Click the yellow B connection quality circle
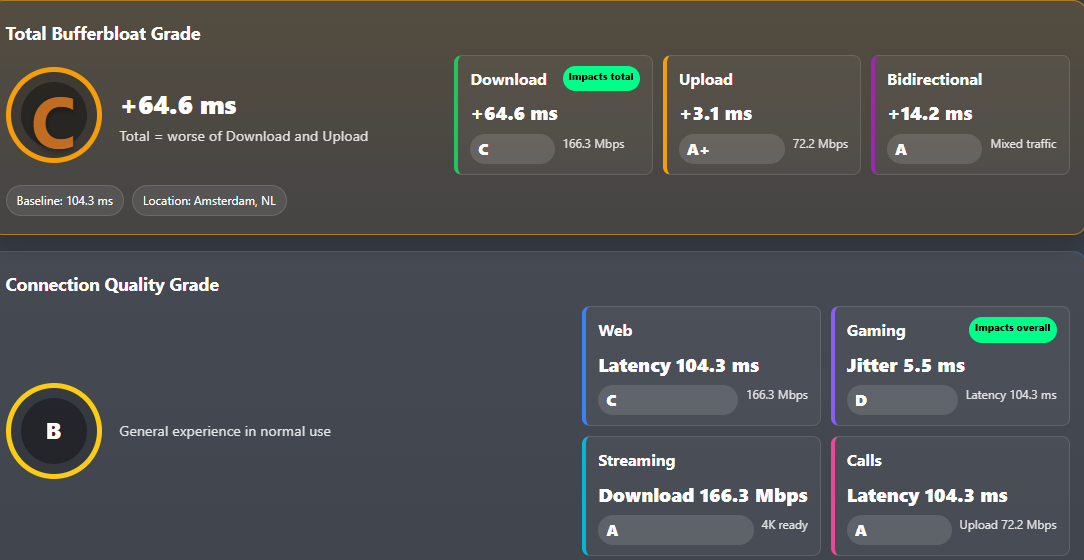This screenshot has width=1084, height=560. pyautogui.click(x=54, y=431)
